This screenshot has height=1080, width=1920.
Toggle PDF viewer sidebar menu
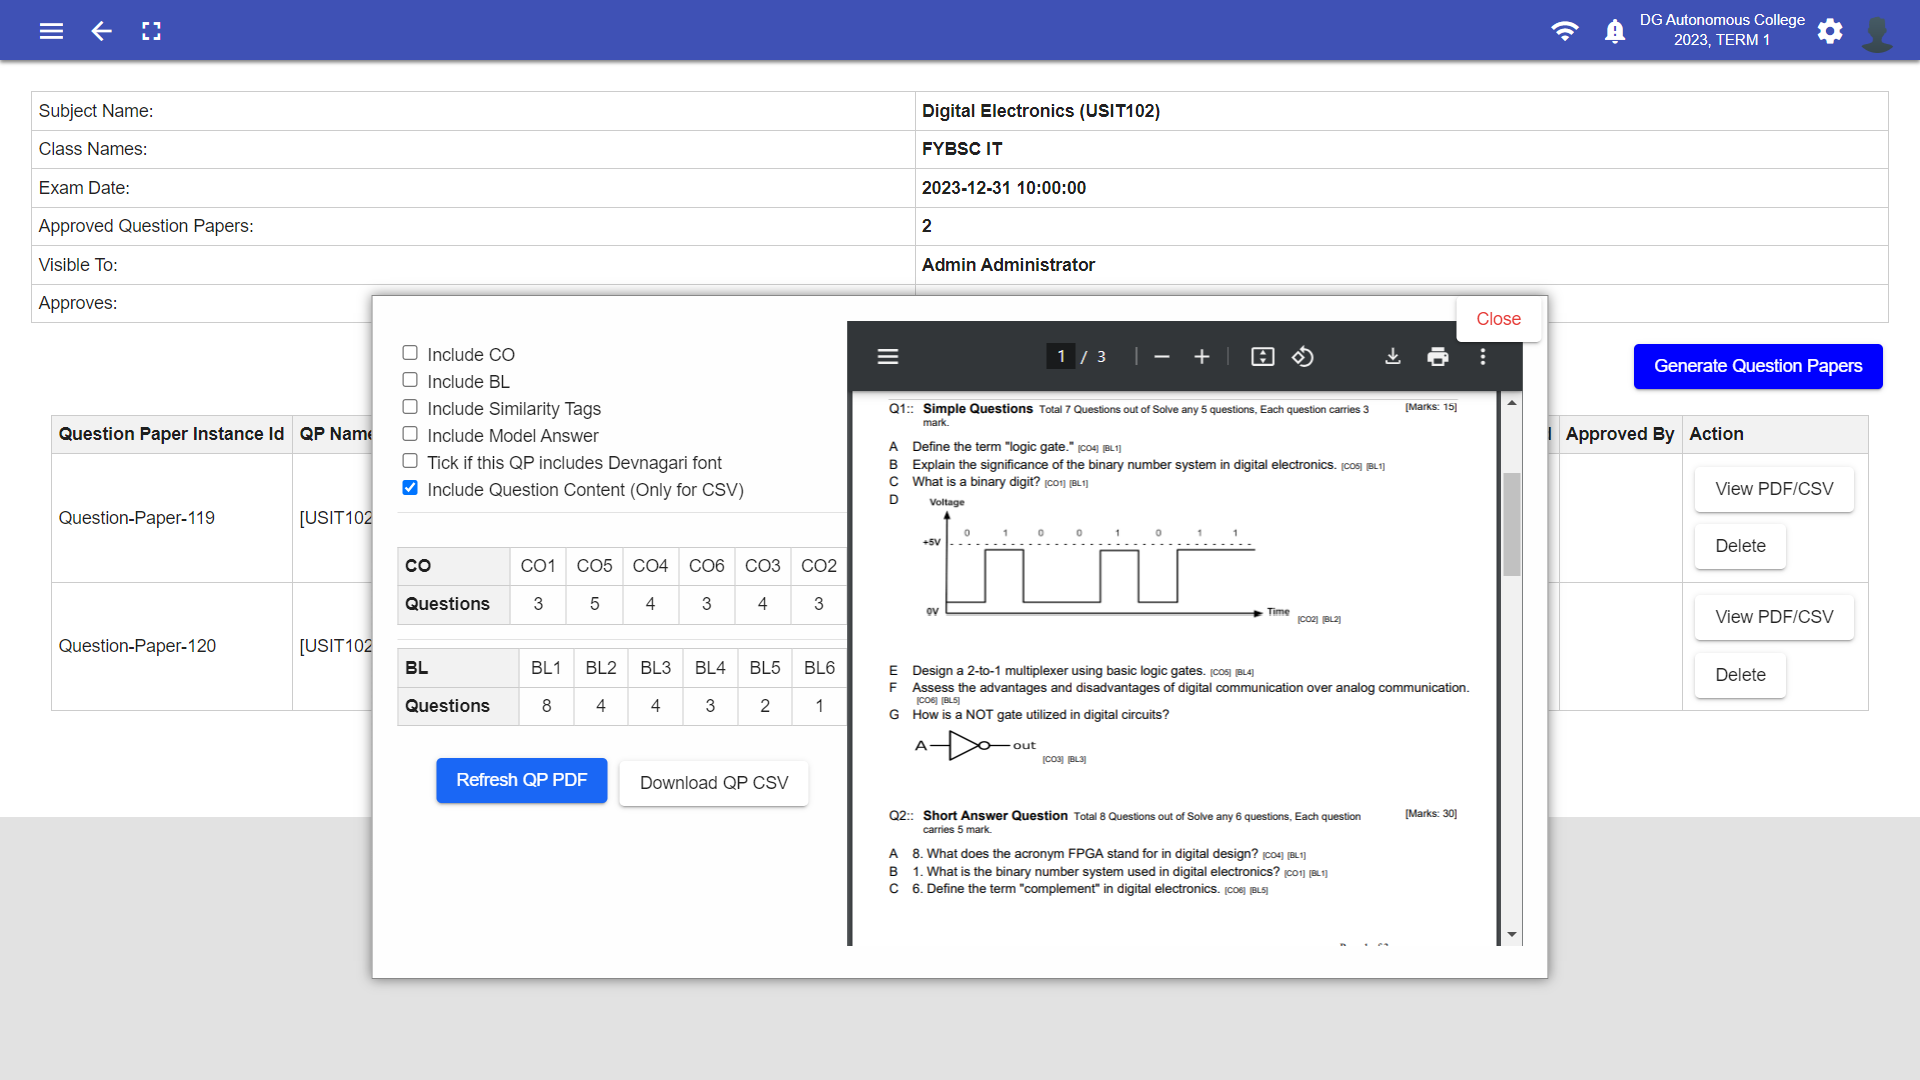(888, 357)
